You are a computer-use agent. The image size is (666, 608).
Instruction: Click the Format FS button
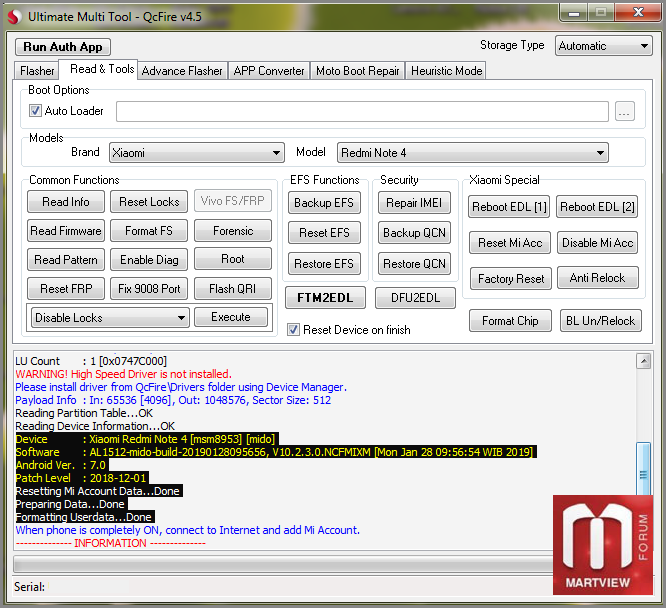click(149, 231)
